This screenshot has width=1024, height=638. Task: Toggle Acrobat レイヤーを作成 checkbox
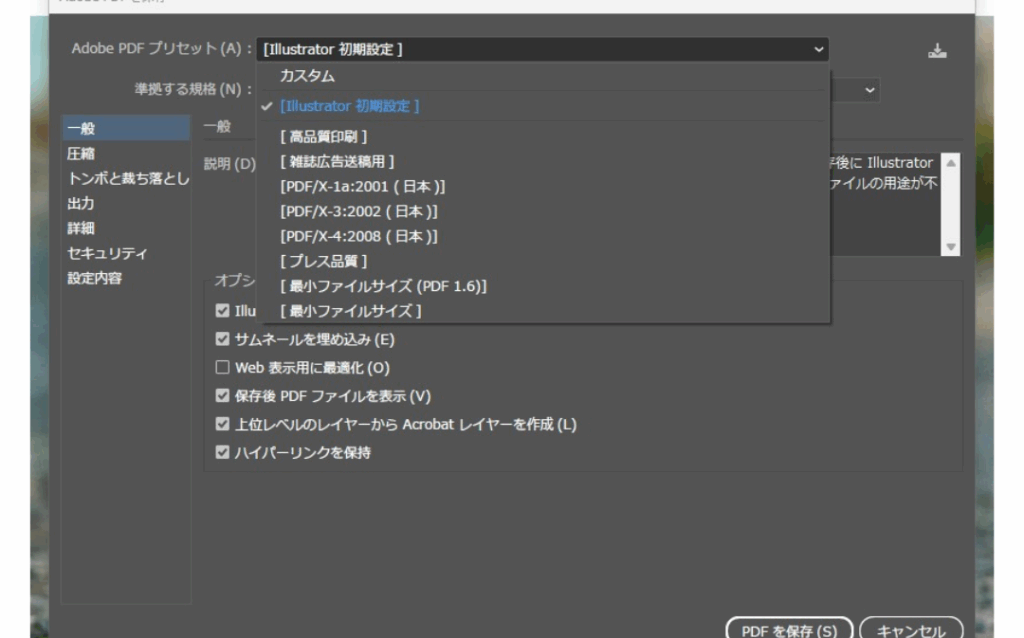coord(222,424)
